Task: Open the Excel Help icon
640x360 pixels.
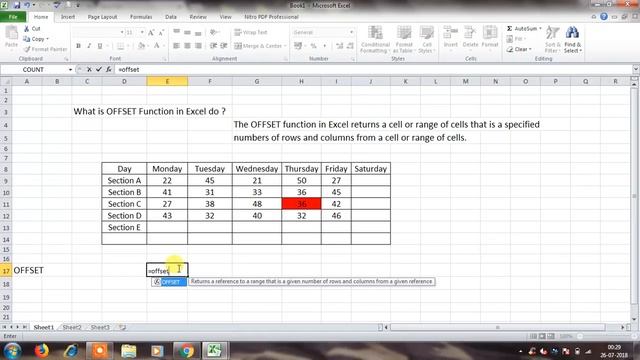Action: coord(604,17)
